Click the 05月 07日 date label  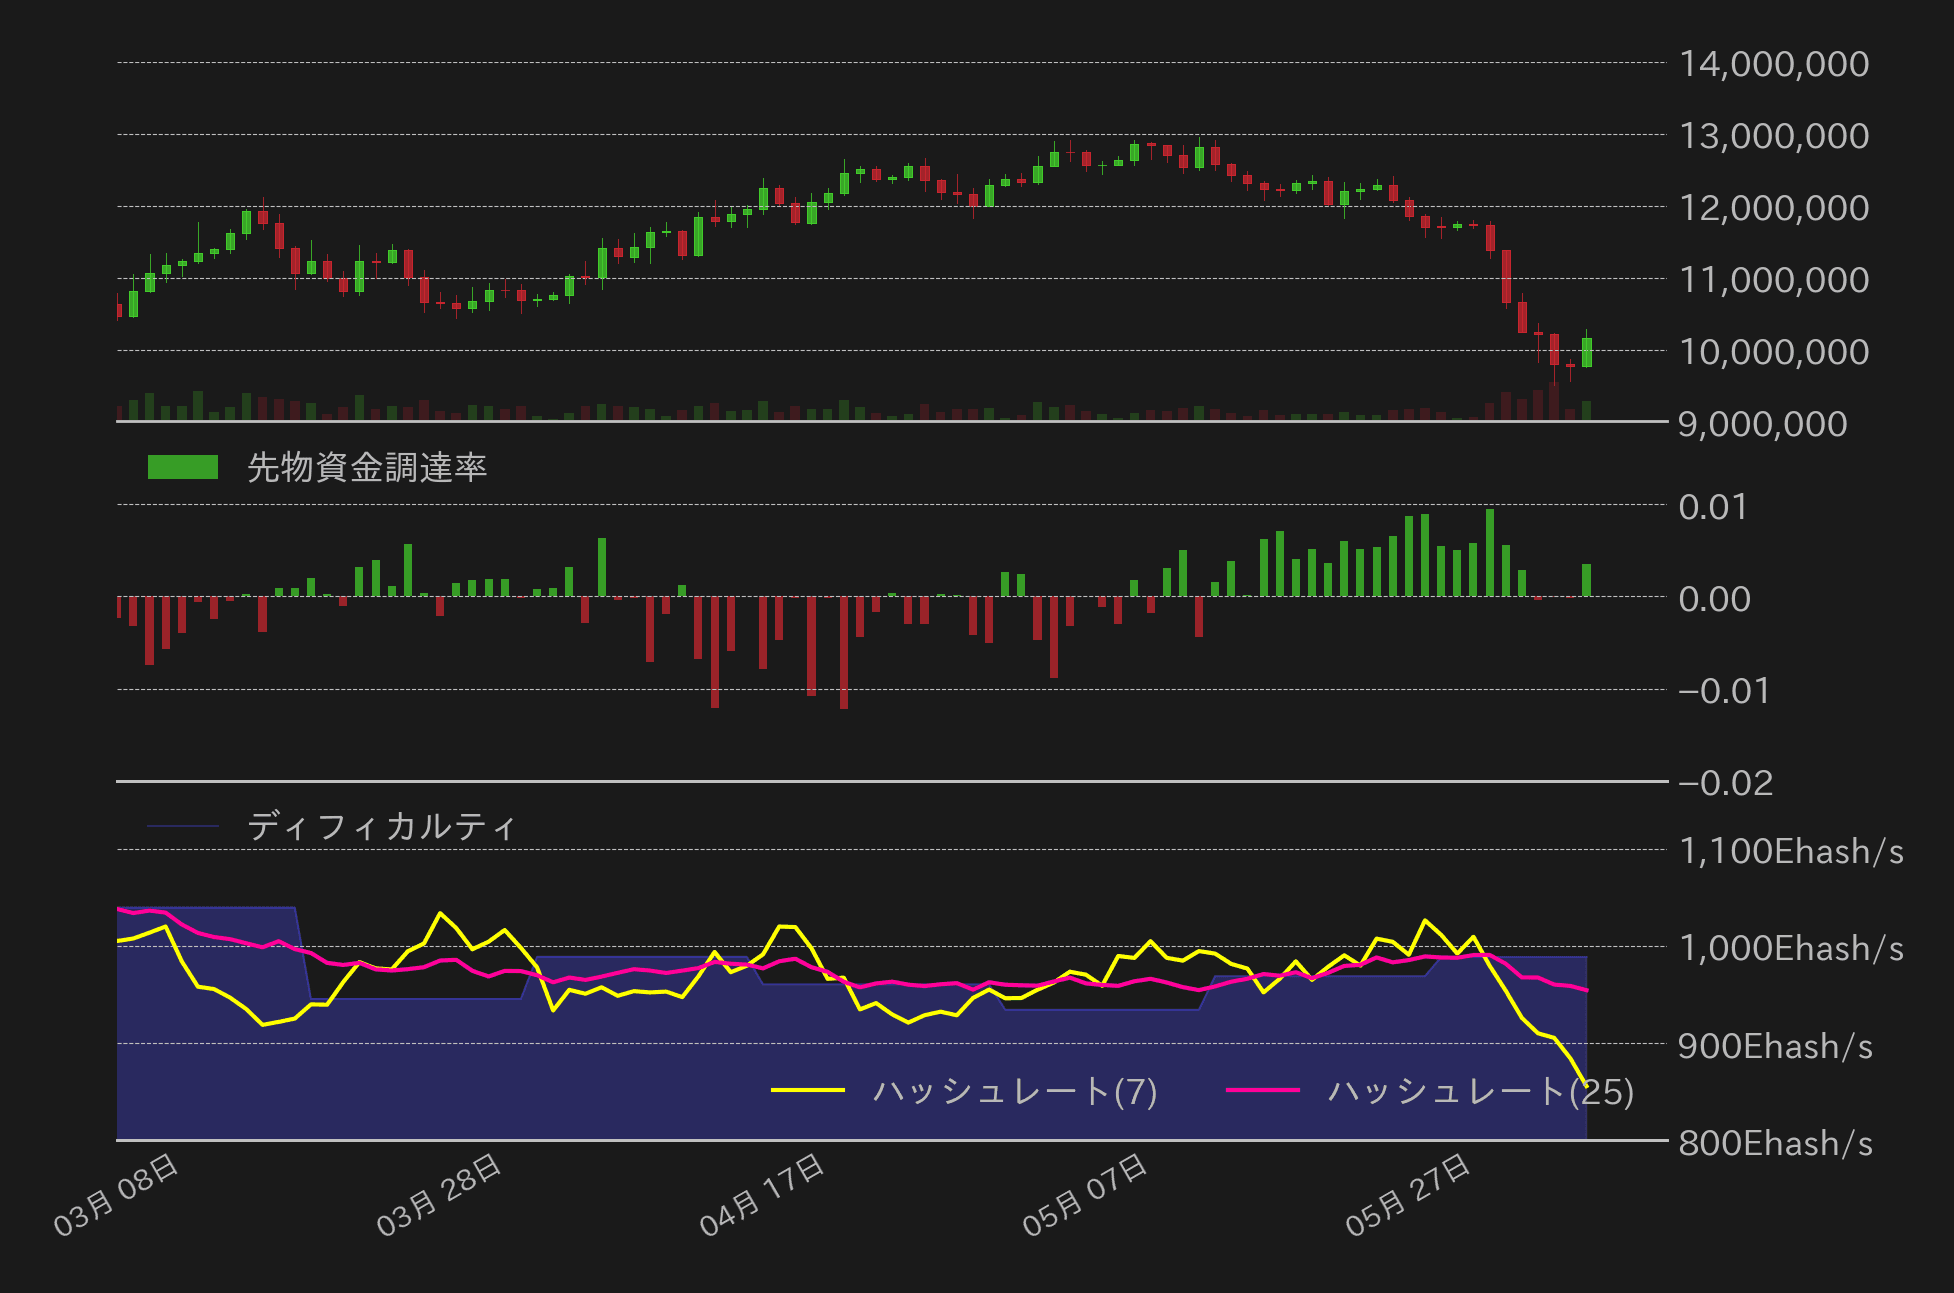coord(1085,1195)
